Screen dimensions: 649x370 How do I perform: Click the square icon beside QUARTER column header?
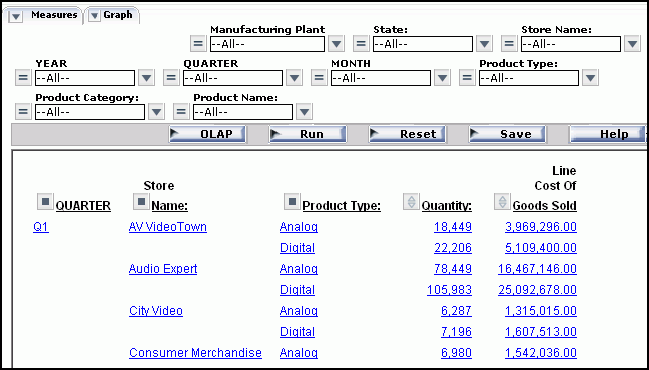[45, 202]
